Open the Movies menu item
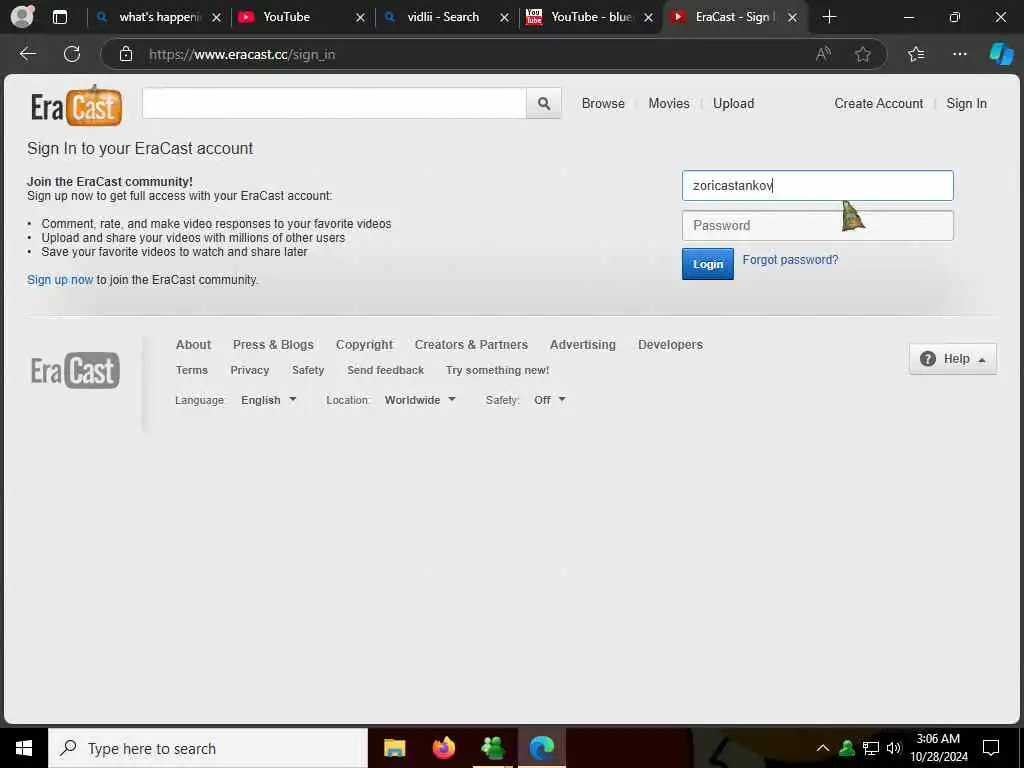 point(669,103)
